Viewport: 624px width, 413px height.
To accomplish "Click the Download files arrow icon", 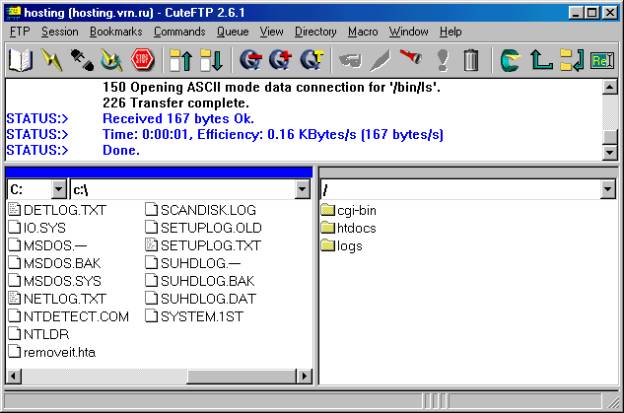I will tap(211, 60).
